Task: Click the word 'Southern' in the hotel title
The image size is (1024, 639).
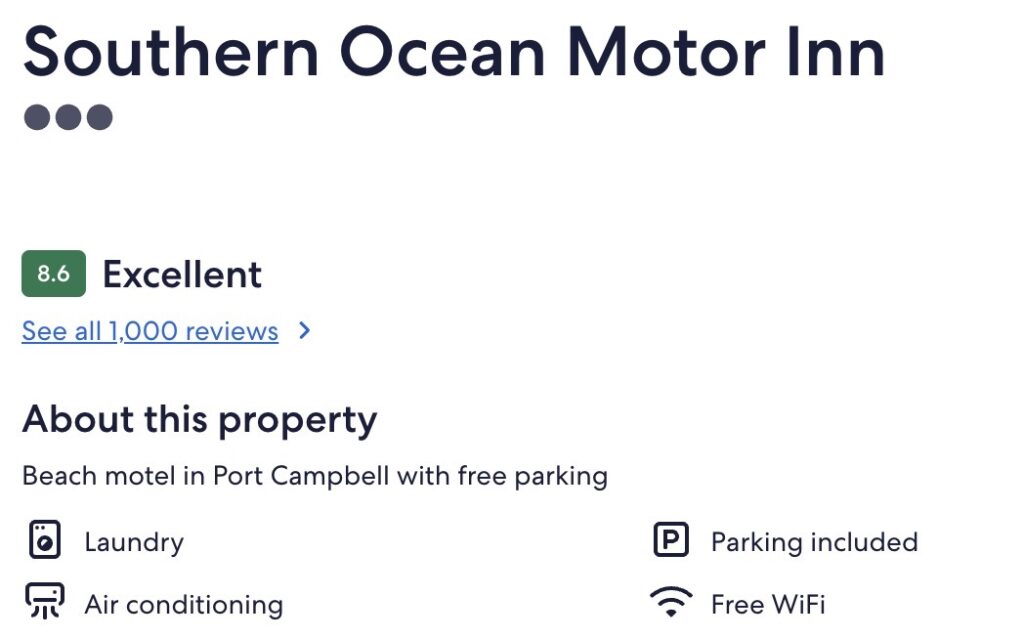Action: tap(170, 52)
